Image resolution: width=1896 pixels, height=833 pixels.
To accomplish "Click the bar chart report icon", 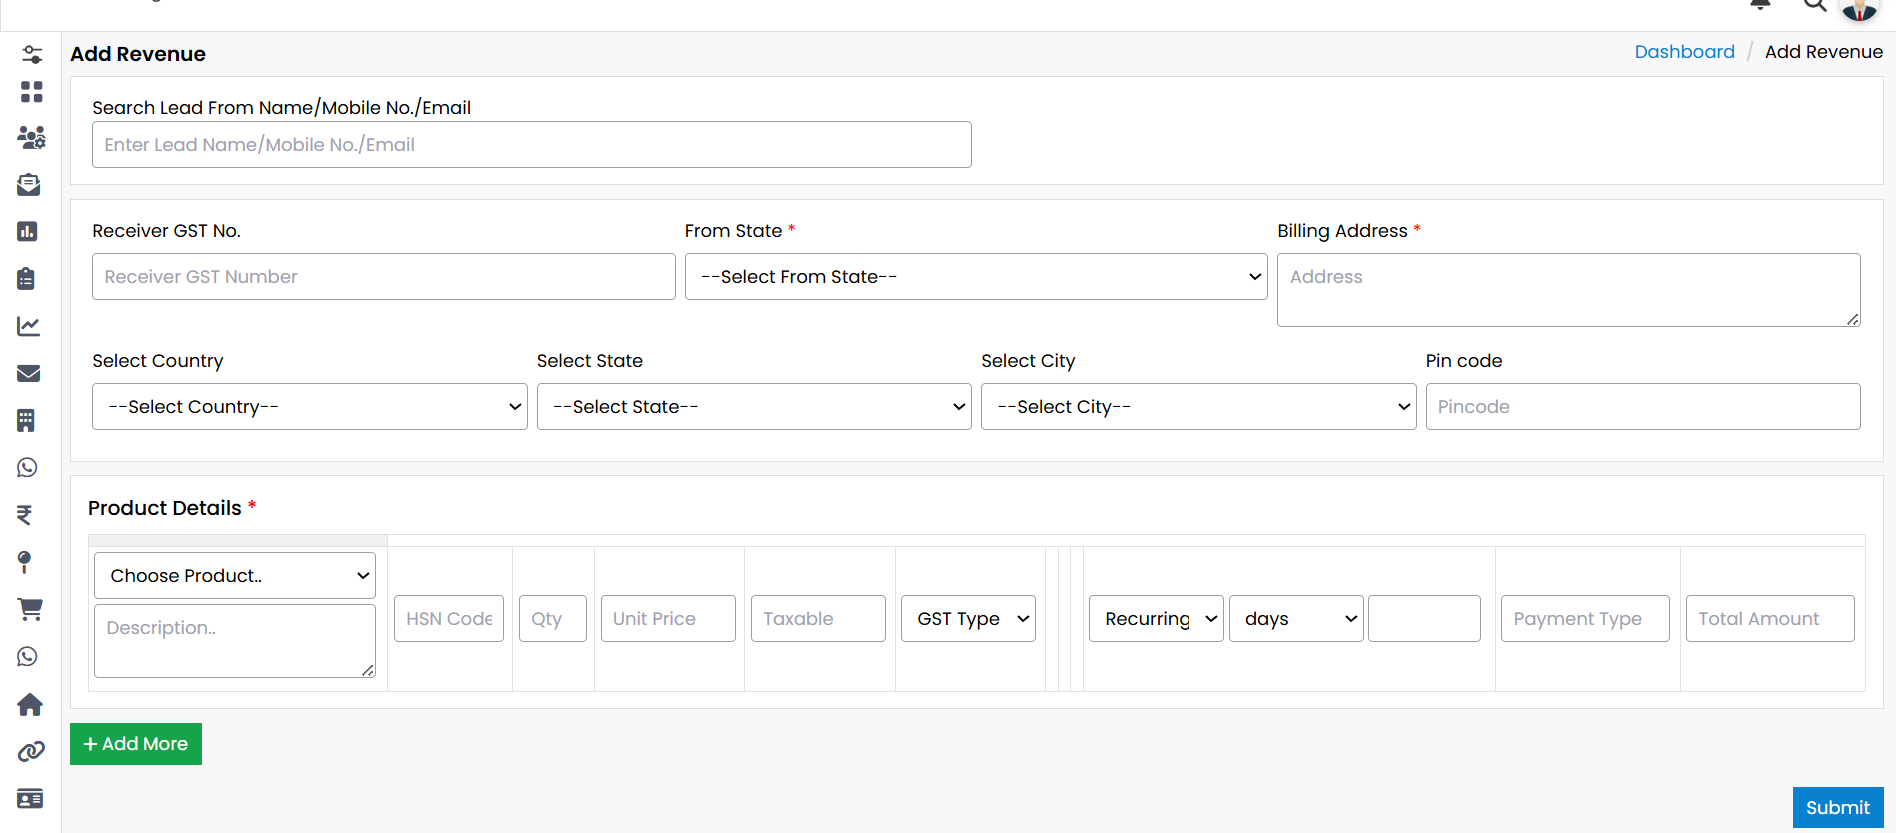I will tap(28, 231).
